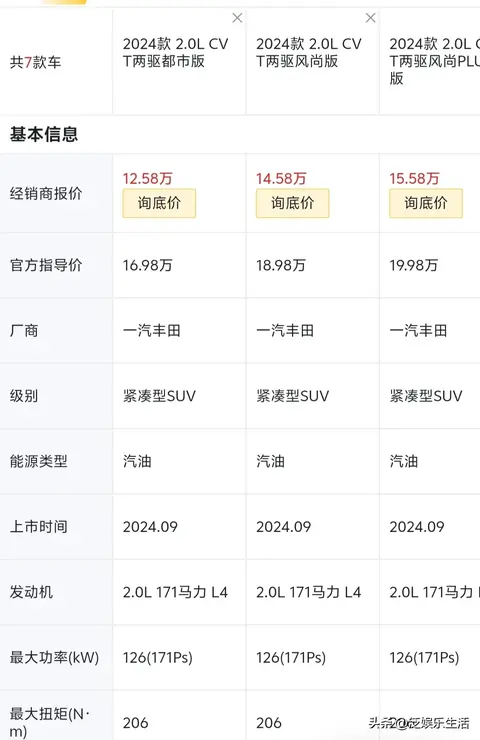Click the 基本信息 section heading
Screen dimensions: 480x740
(x=44, y=135)
